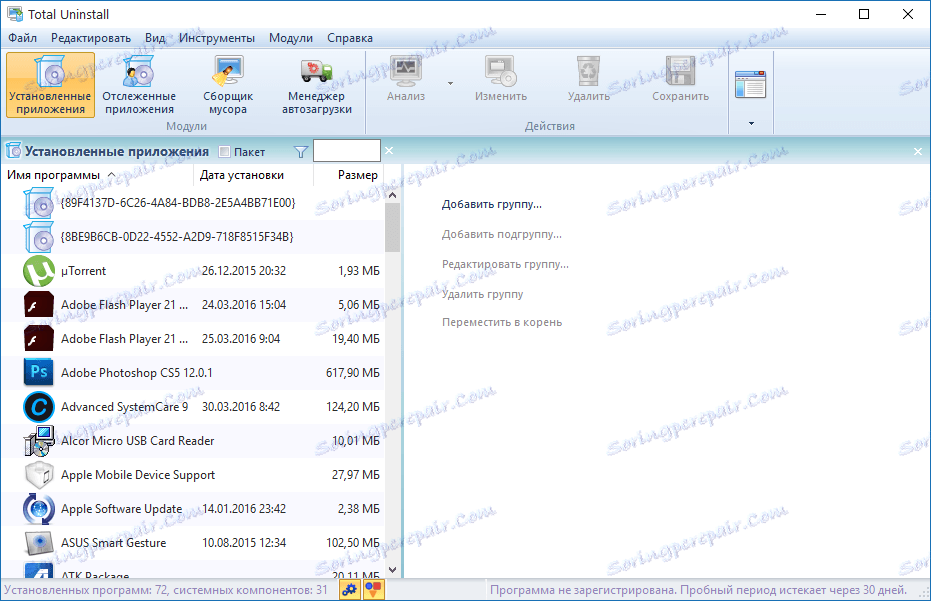The image size is (931, 601).
Task: Click the 26.12.2015 20:32 date cell
Action: coord(244,271)
